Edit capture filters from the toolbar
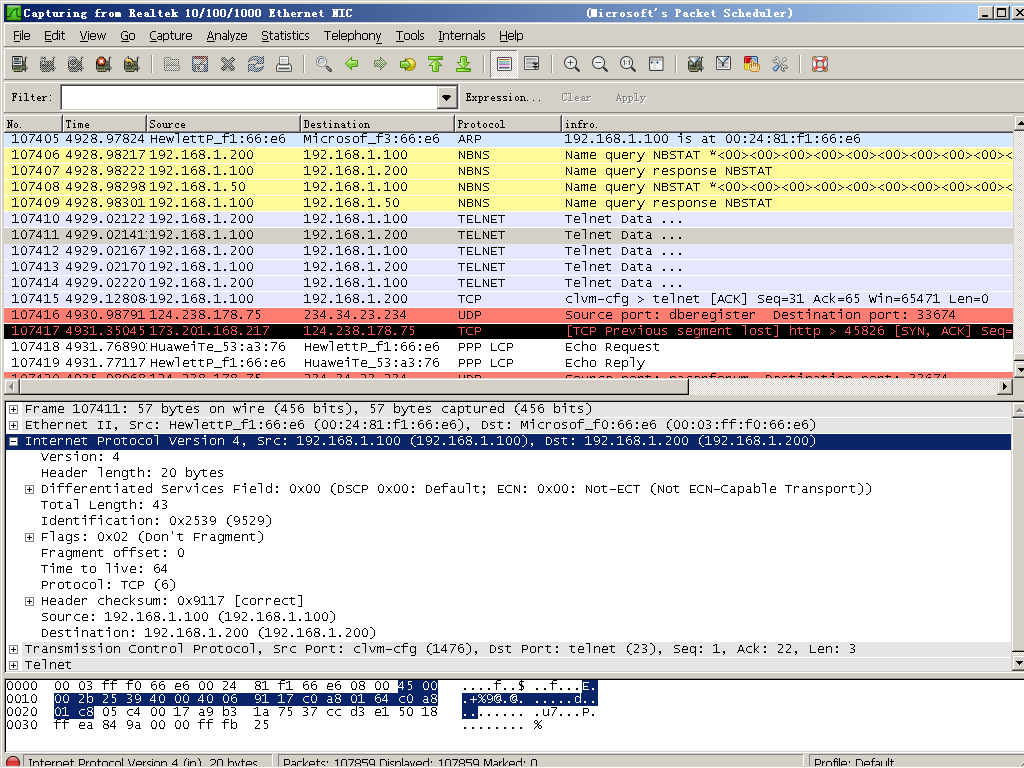The image size is (1024, 768). [696, 64]
